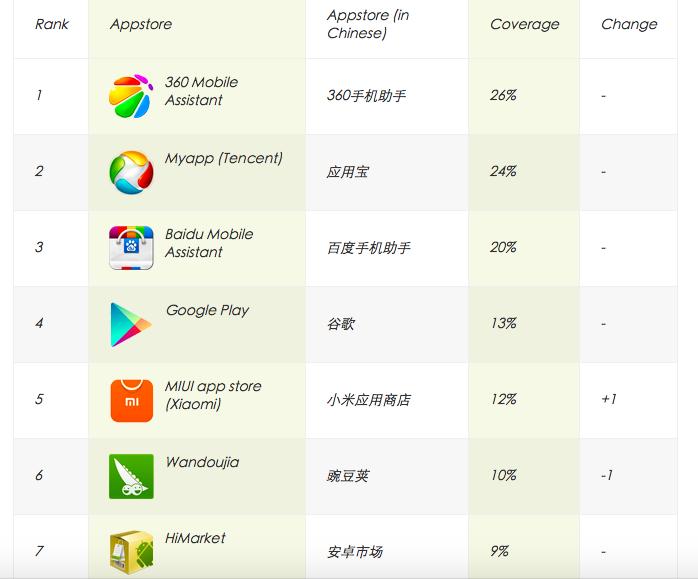Click the Google Play triangle icon
698x579 pixels.
pyautogui.click(x=131, y=324)
